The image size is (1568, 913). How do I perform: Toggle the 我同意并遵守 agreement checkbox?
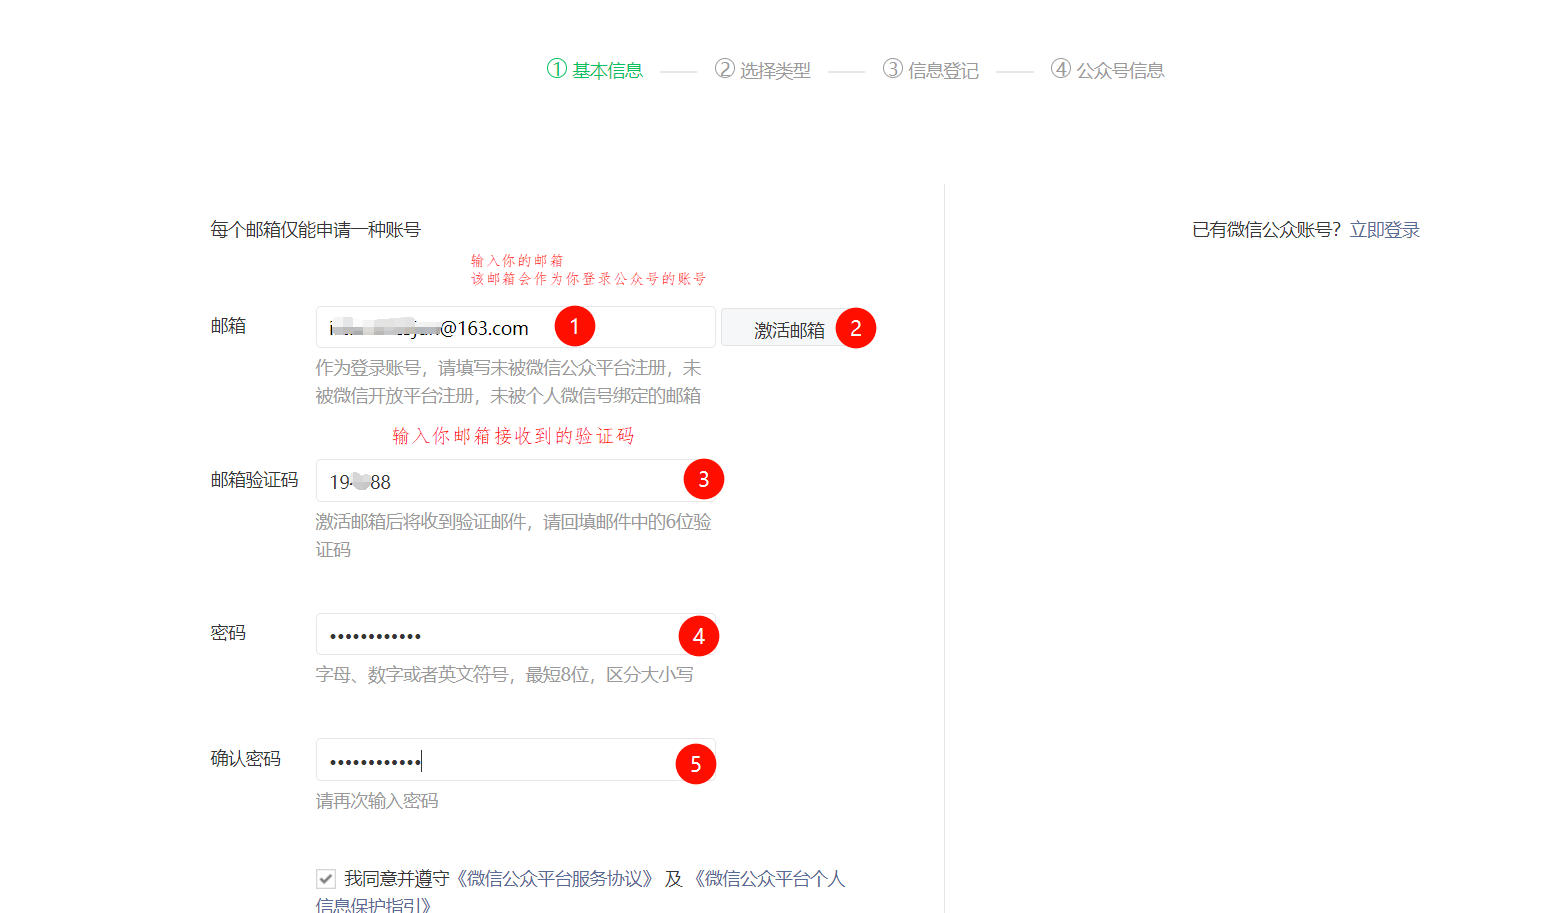(x=326, y=879)
